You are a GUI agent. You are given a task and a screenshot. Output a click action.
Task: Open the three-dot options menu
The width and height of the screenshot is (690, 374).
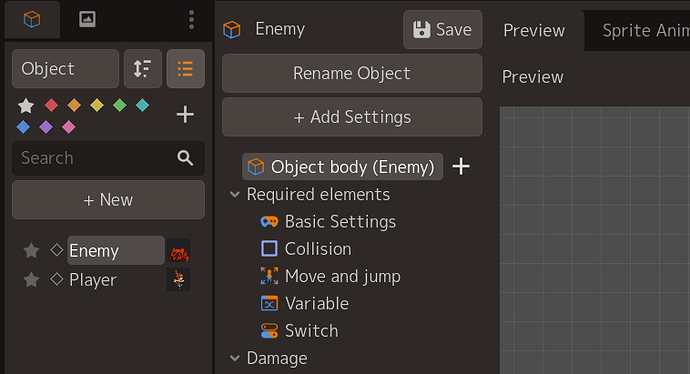(191, 20)
